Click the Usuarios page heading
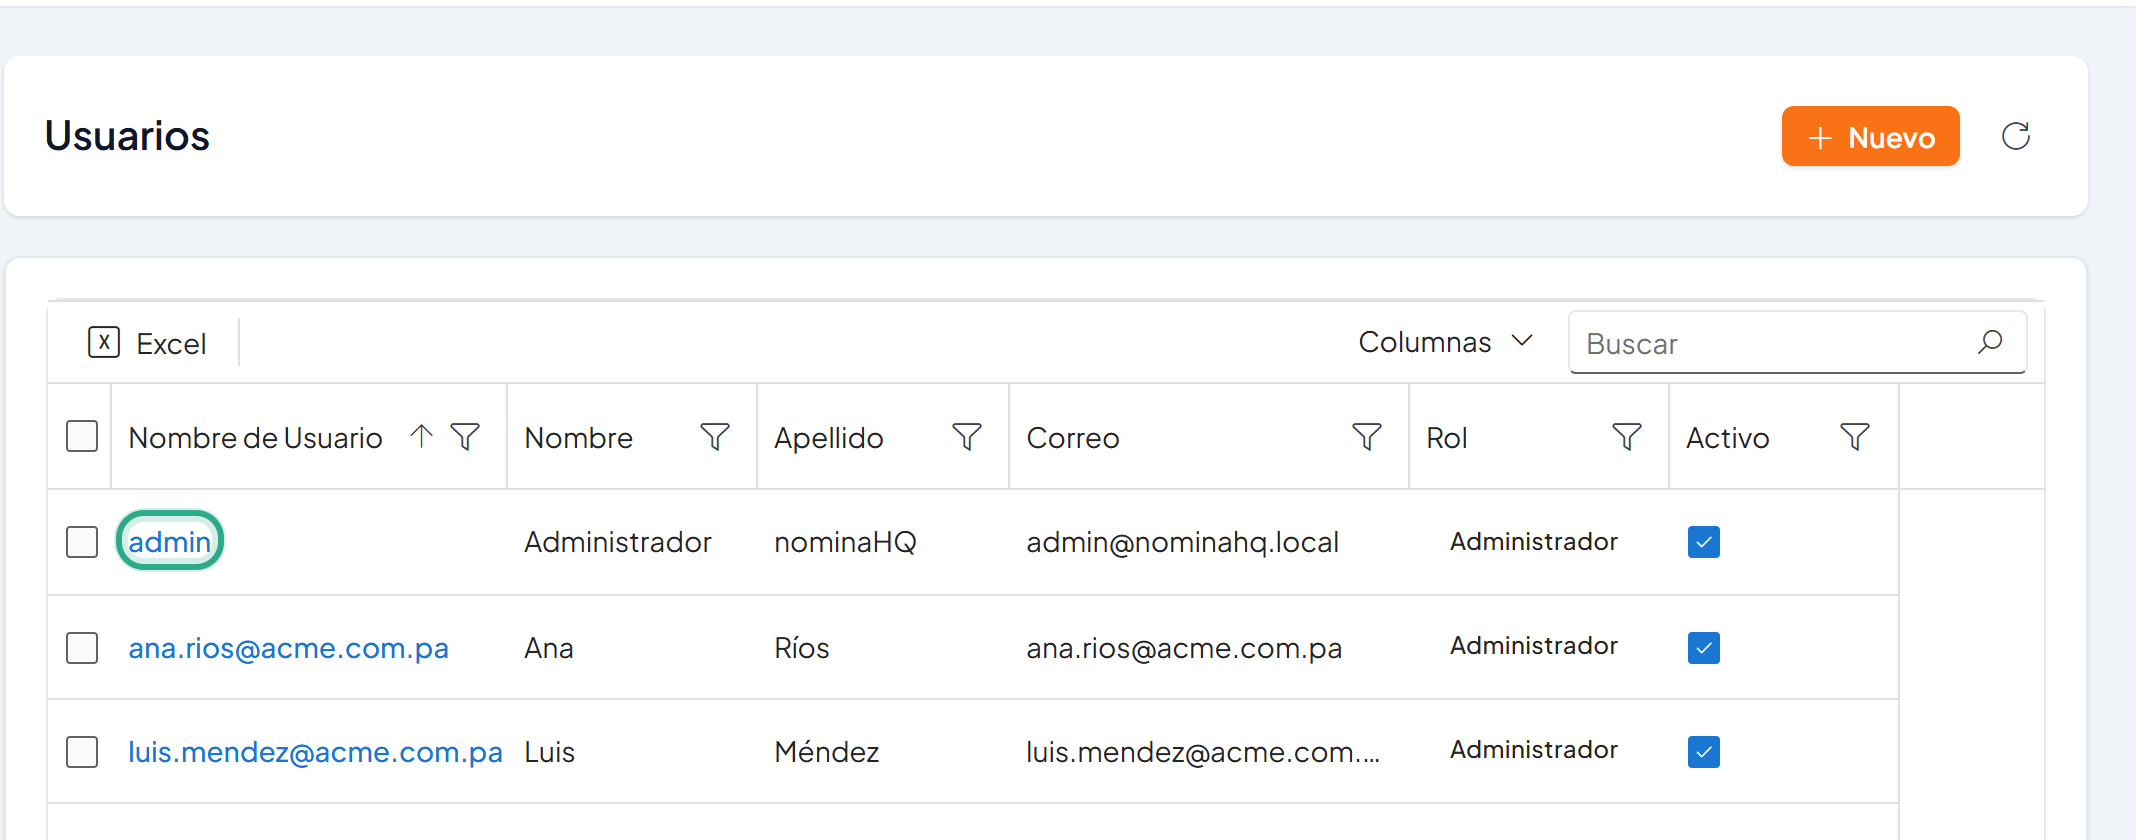Image resolution: width=2152 pixels, height=840 pixels. 127,136
